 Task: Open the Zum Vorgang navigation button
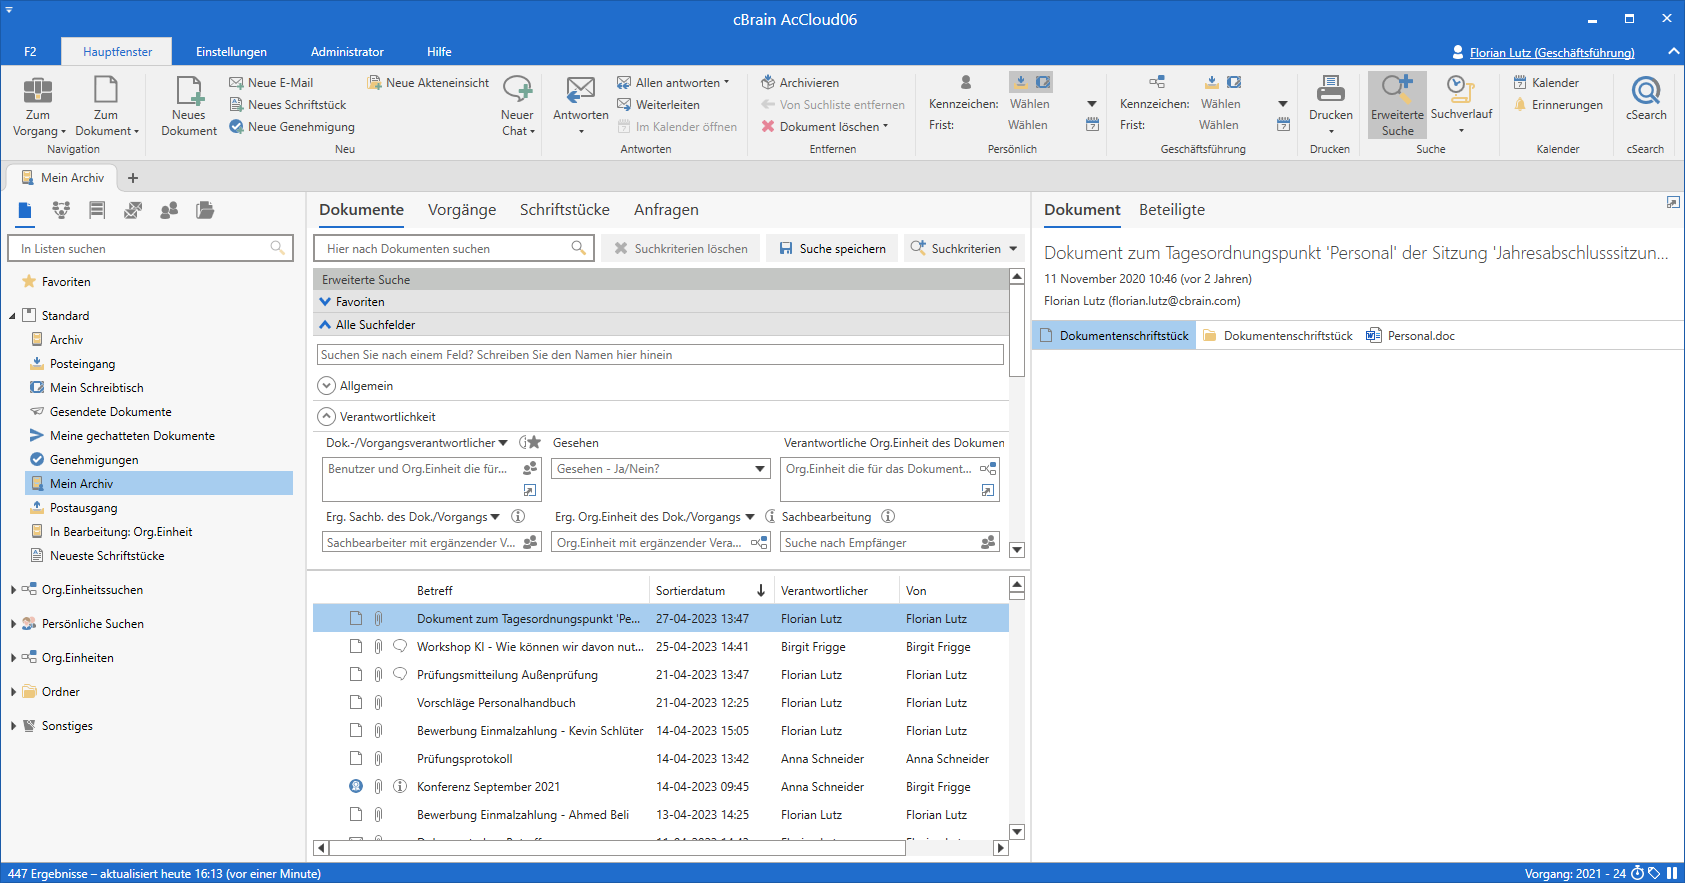(38, 106)
